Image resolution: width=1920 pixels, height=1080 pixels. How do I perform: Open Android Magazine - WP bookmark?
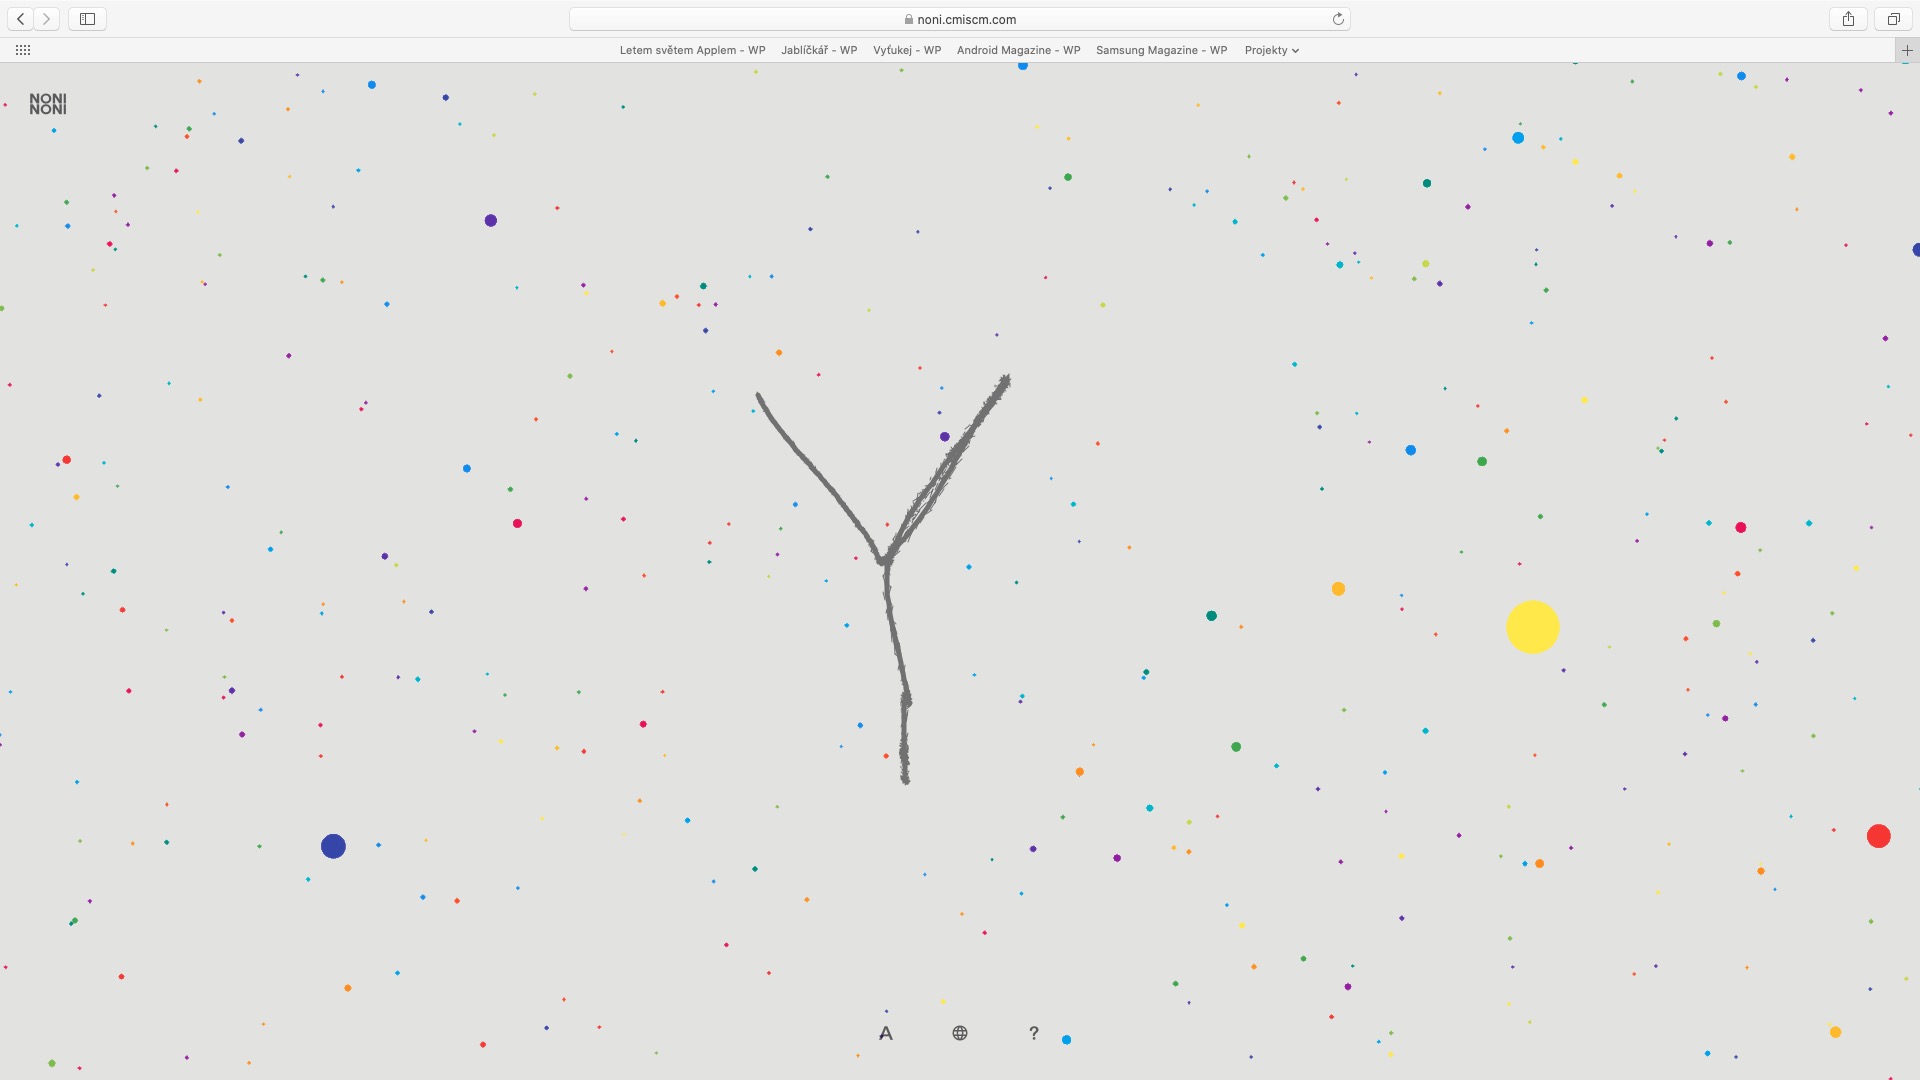1018,50
